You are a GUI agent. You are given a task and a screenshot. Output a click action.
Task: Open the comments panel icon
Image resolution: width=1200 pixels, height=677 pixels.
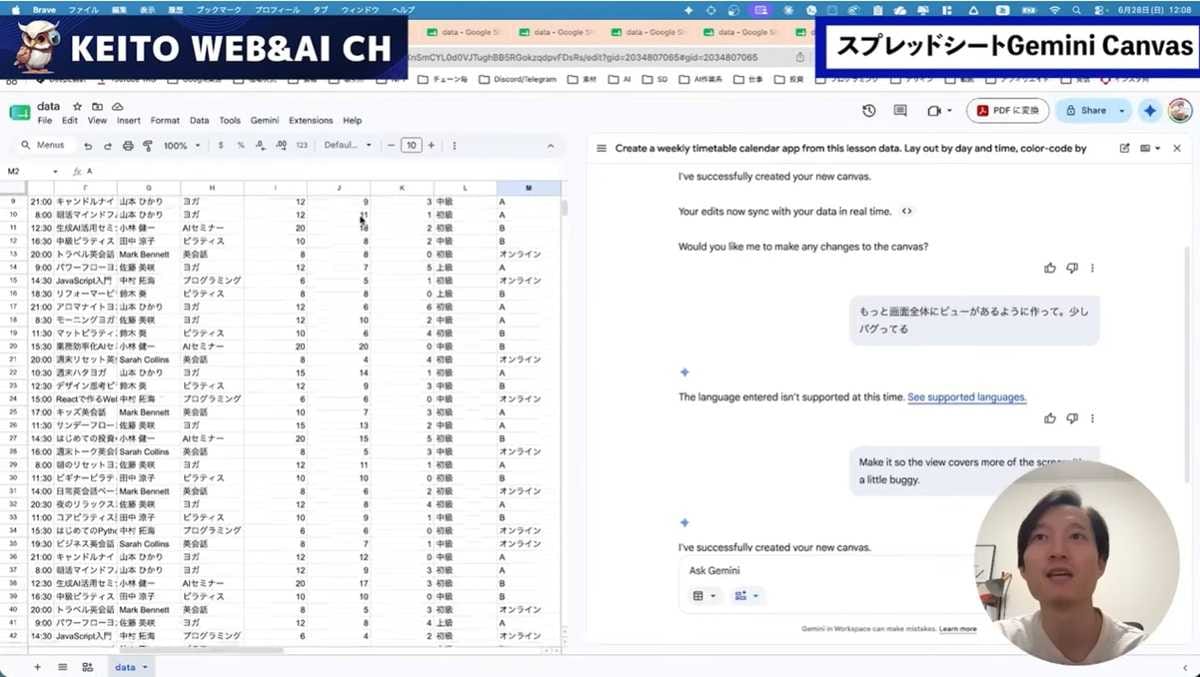[900, 111]
